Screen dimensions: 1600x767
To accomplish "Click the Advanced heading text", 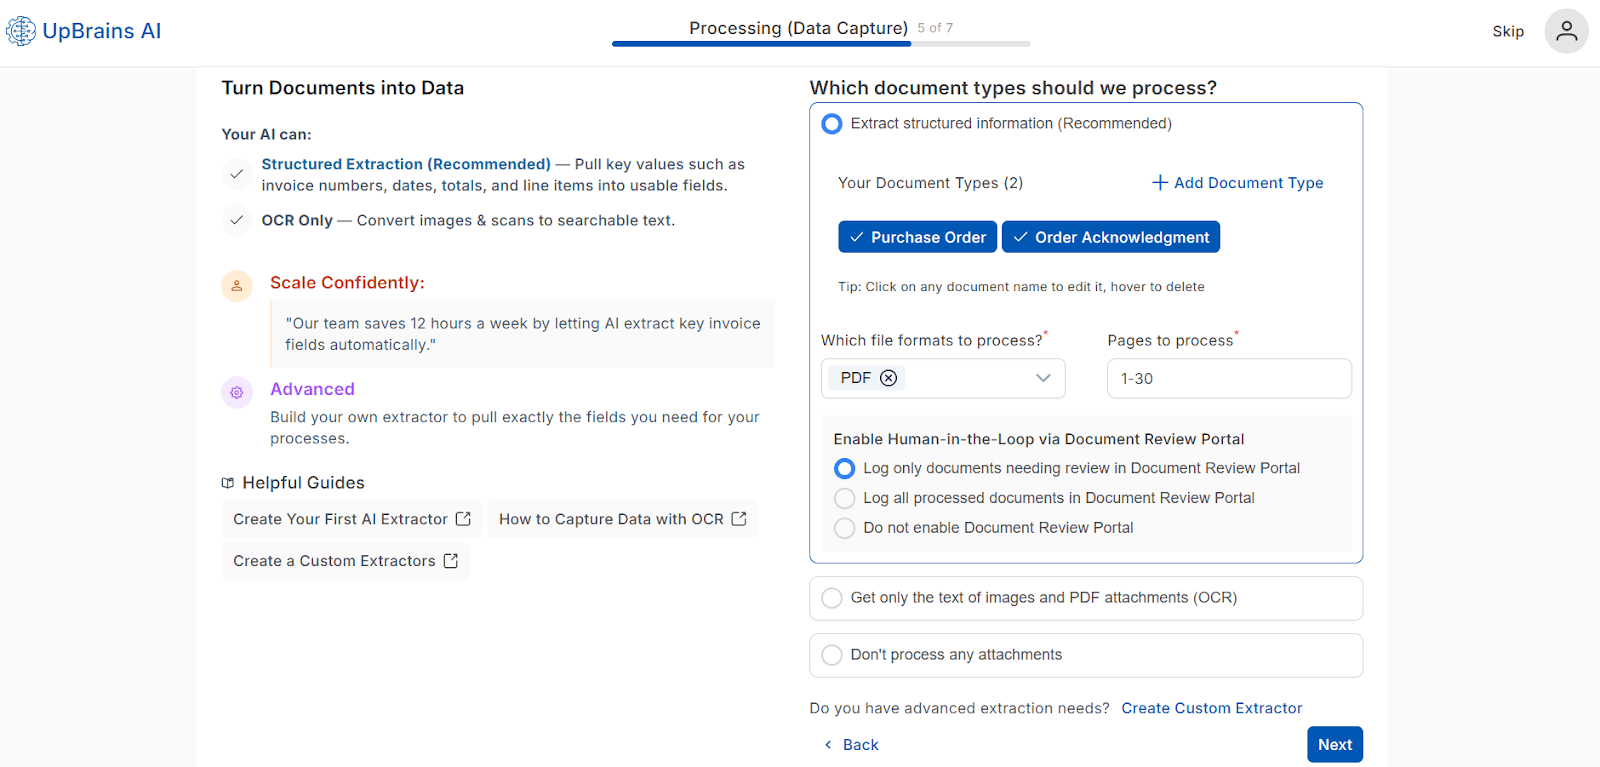I will click(312, 389).
